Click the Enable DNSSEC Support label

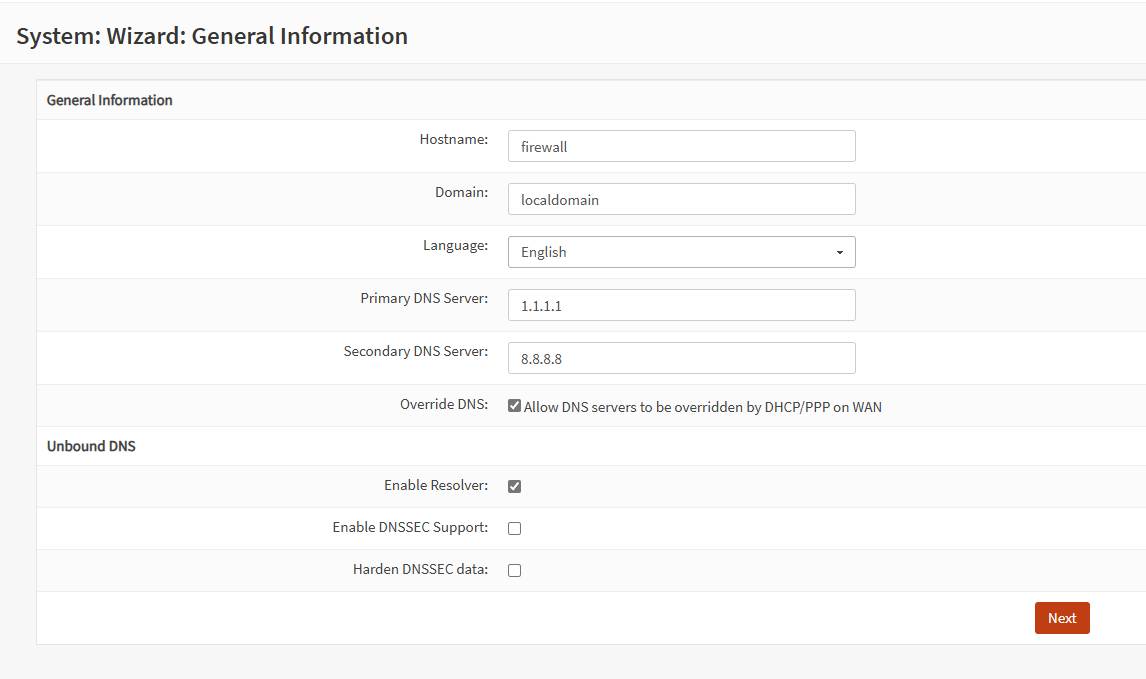410,527
